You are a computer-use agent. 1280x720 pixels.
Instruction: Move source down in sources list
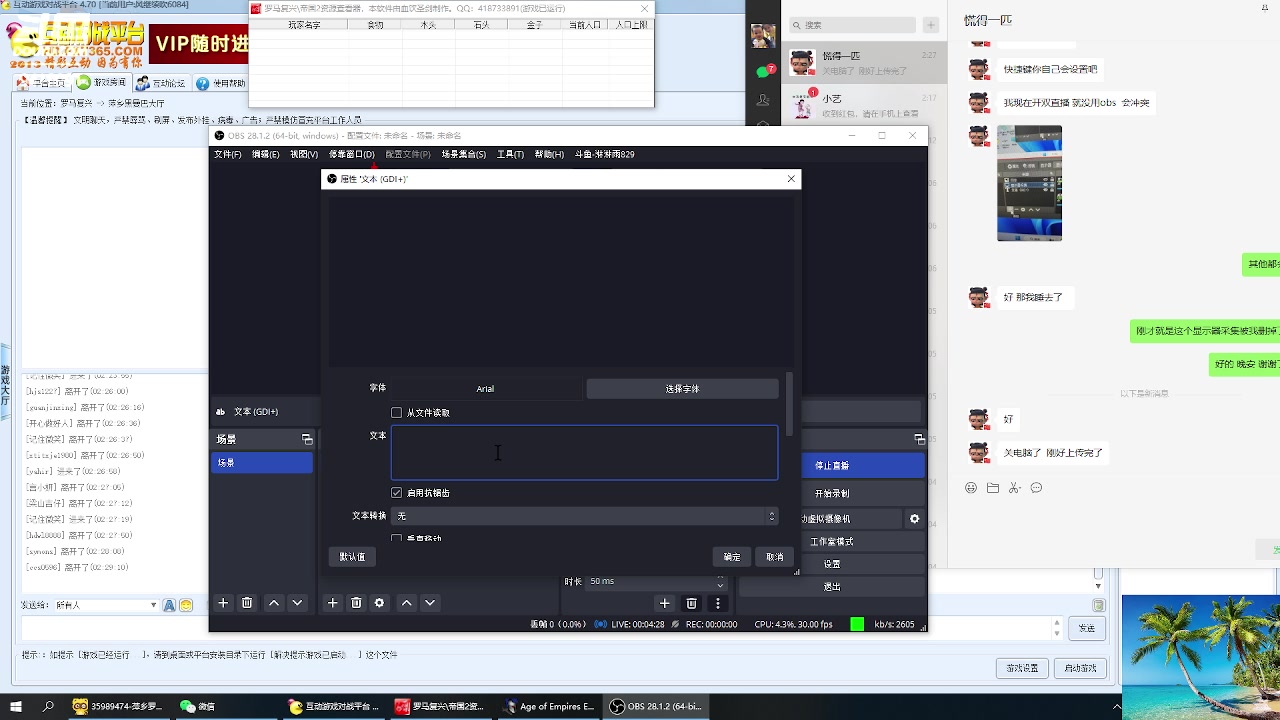(430, 603)
